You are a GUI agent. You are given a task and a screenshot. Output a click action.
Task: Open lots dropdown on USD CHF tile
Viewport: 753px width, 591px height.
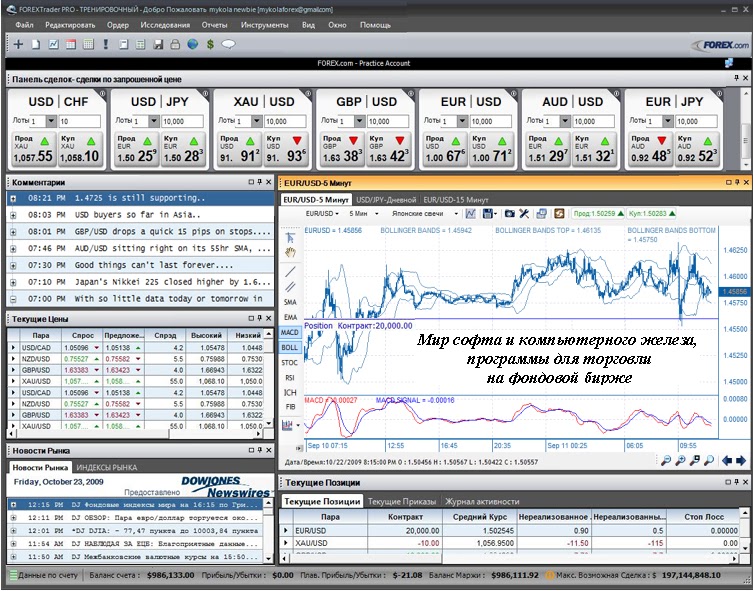tap(51, 121)
